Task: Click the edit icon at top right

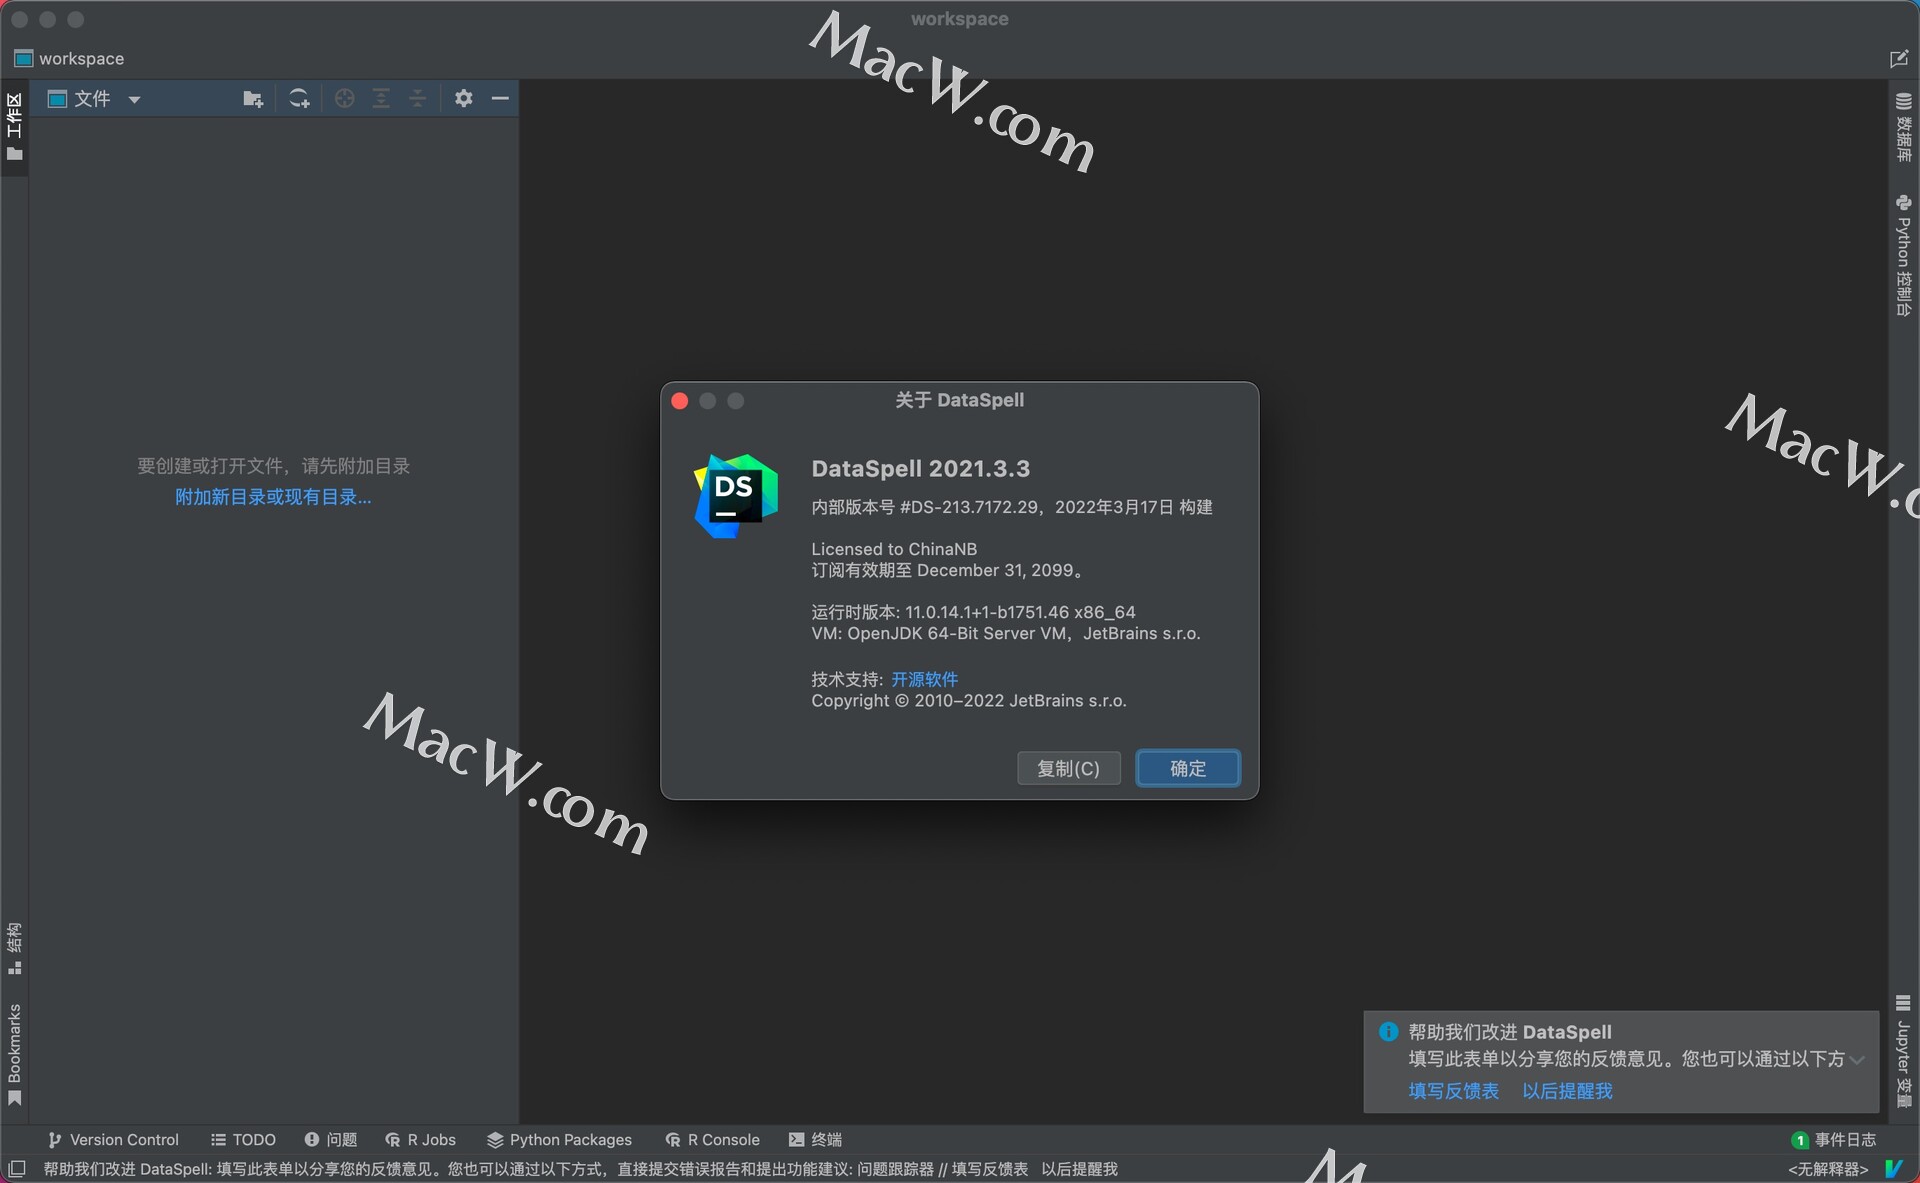Action: click(x=1898, y=59)
